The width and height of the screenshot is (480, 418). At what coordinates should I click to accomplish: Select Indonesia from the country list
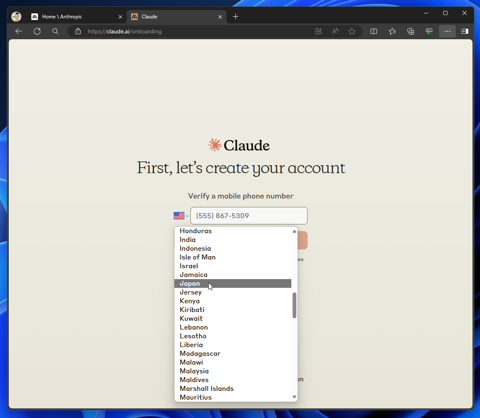(233, 248)
